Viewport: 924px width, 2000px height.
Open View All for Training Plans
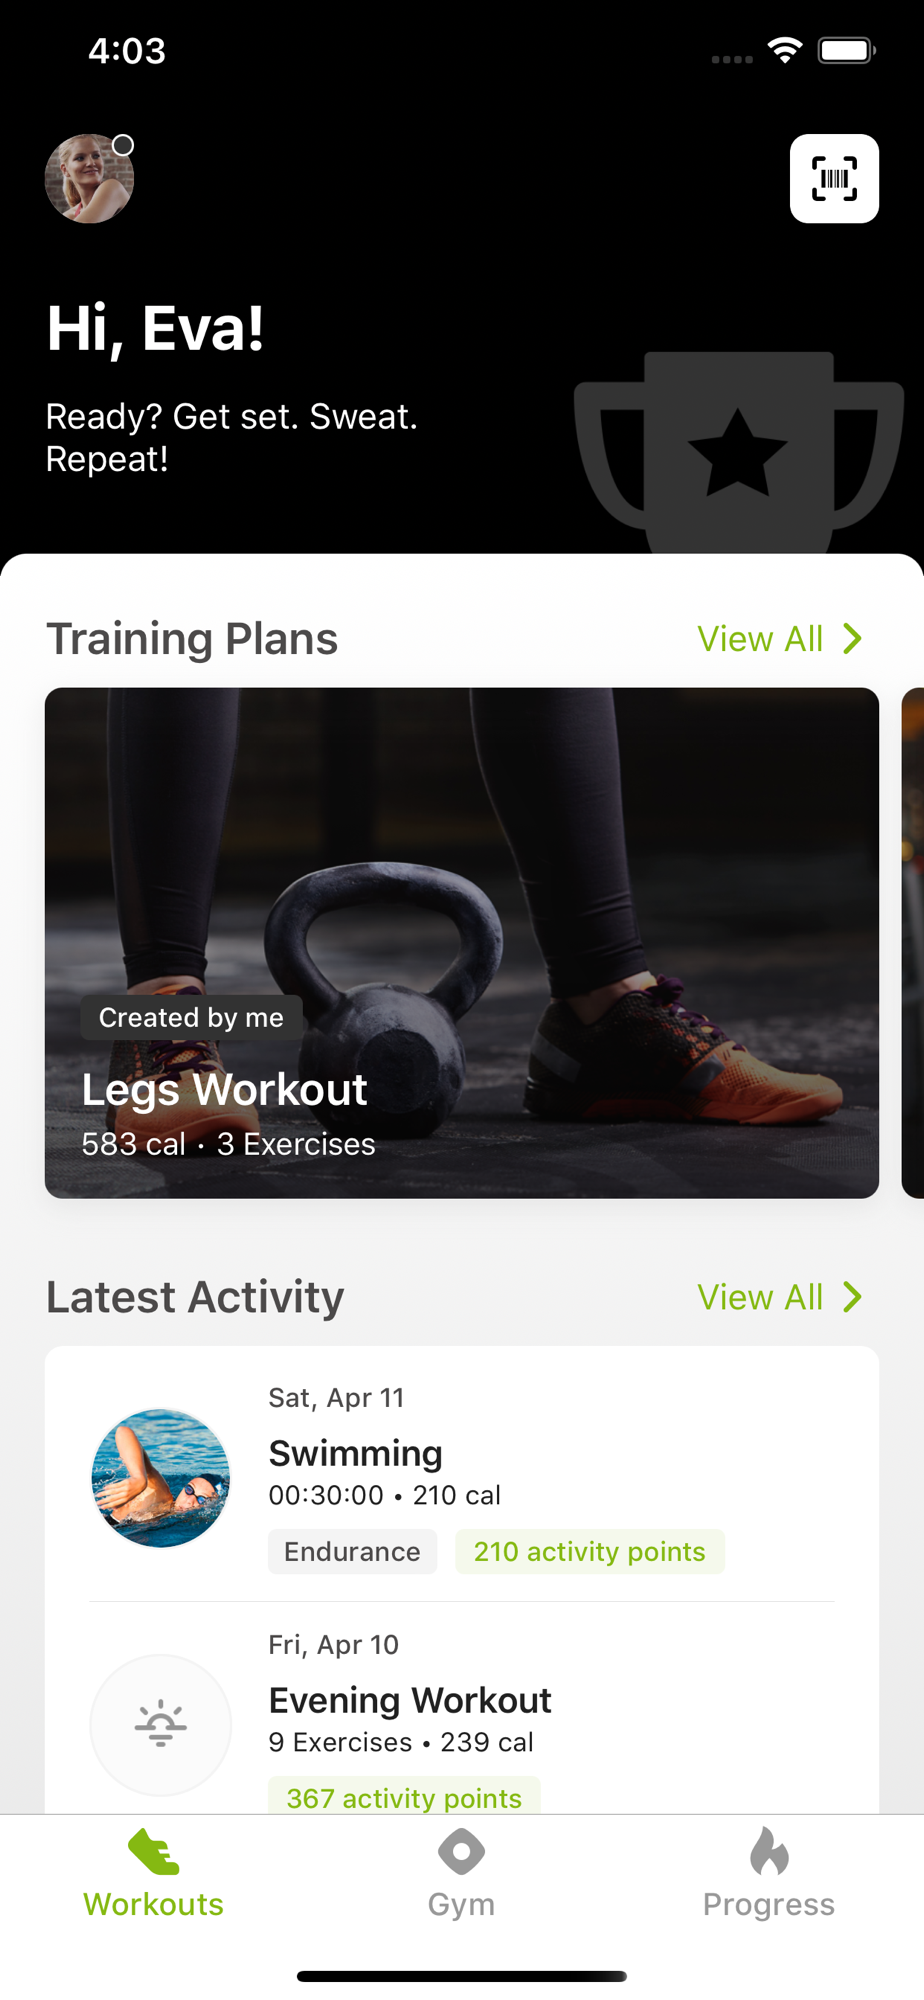point(760,638)
